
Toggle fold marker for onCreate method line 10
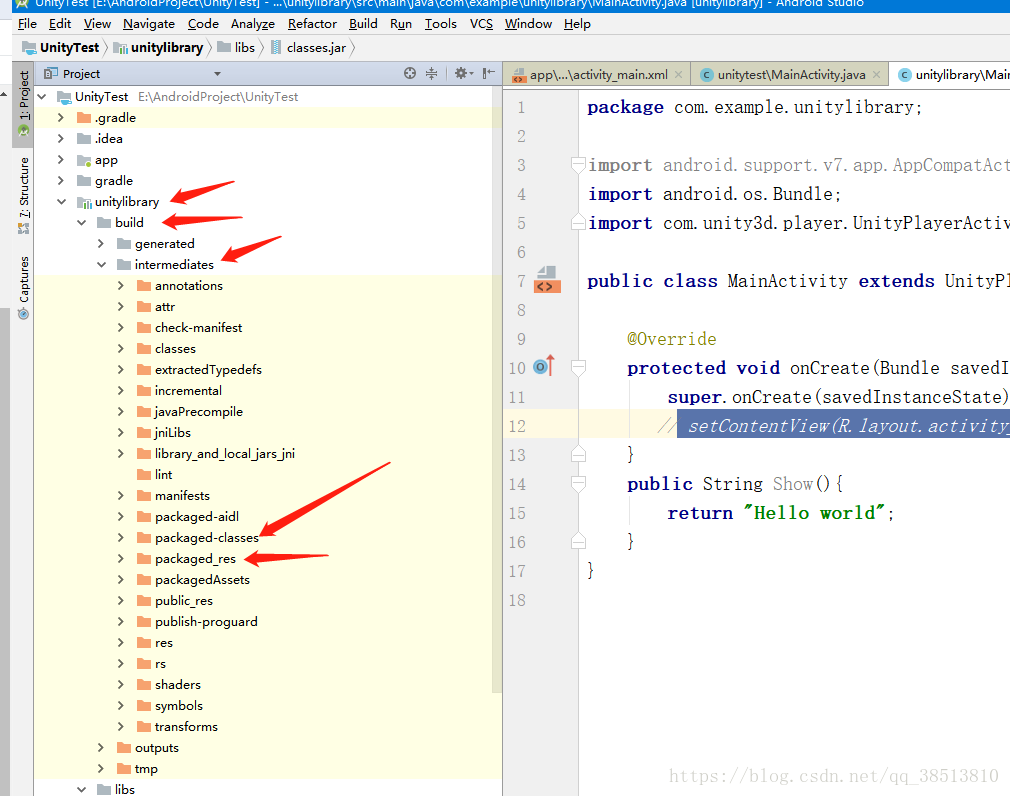(578, 368)
